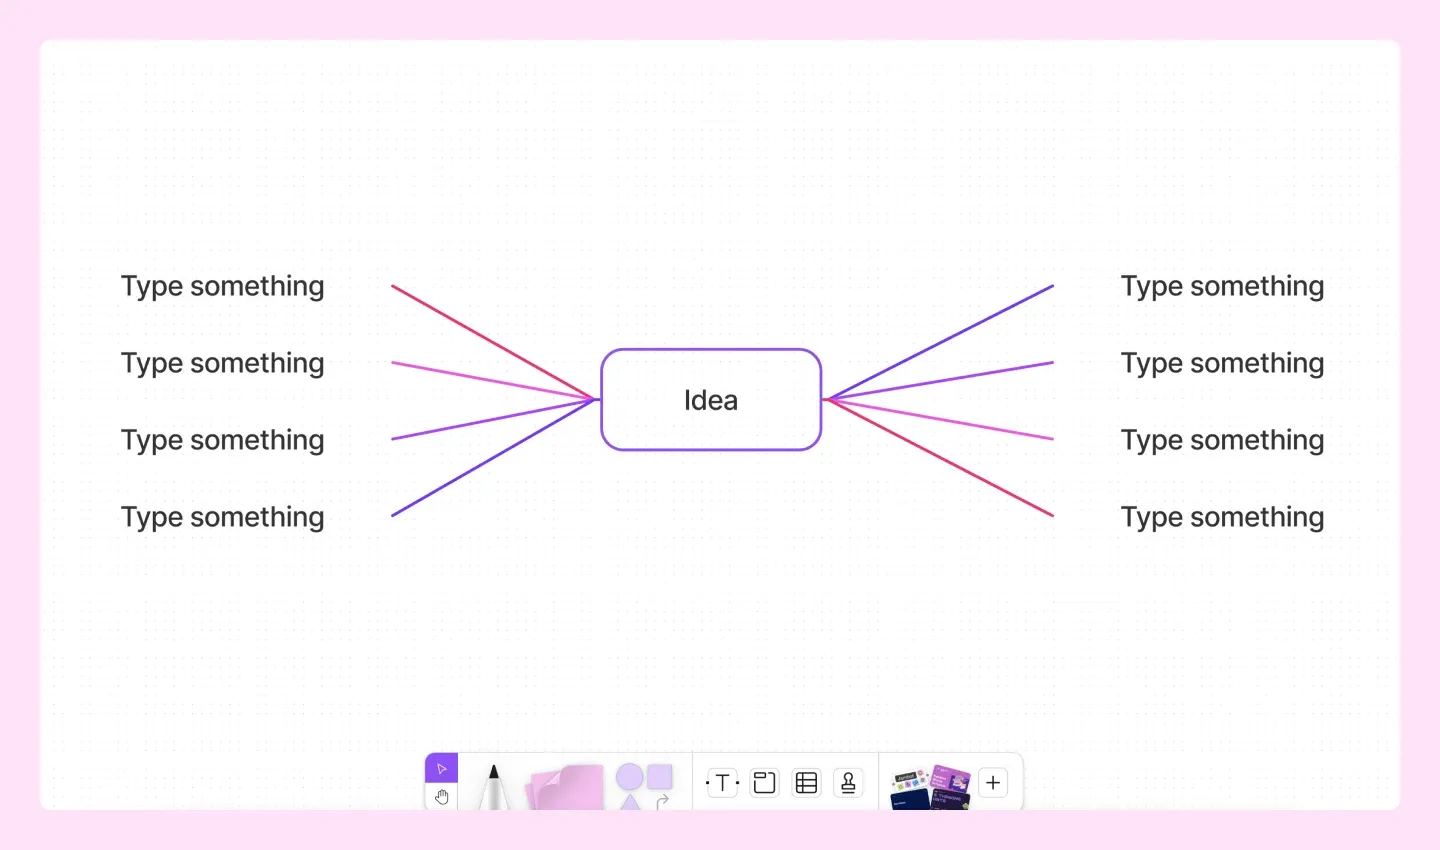The height and width of the screenshot is (850, 1440).
Task: Select the blue-purple connector at lower left
Action: click(493, 458)
